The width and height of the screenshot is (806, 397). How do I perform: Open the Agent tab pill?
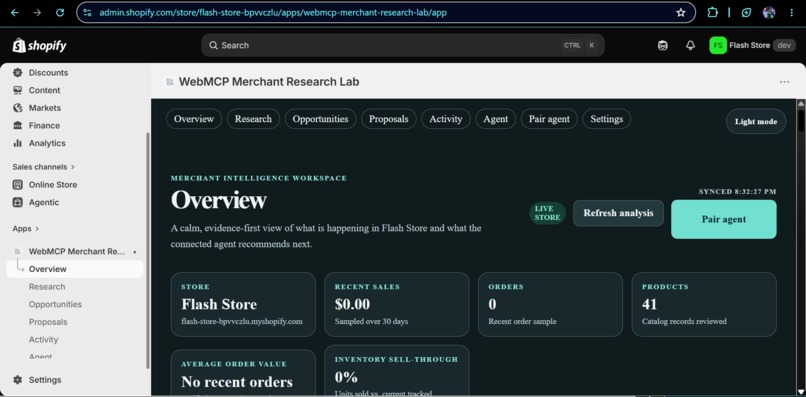[496, 119]
